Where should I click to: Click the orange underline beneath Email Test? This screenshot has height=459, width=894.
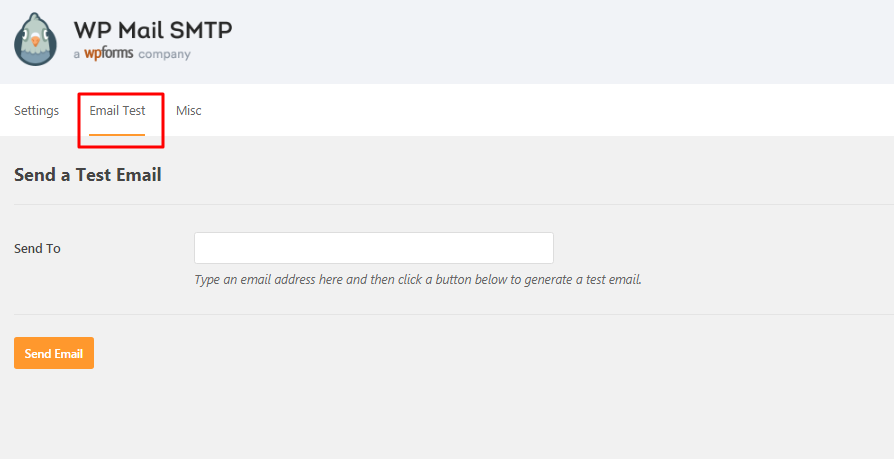click(117, 134)
